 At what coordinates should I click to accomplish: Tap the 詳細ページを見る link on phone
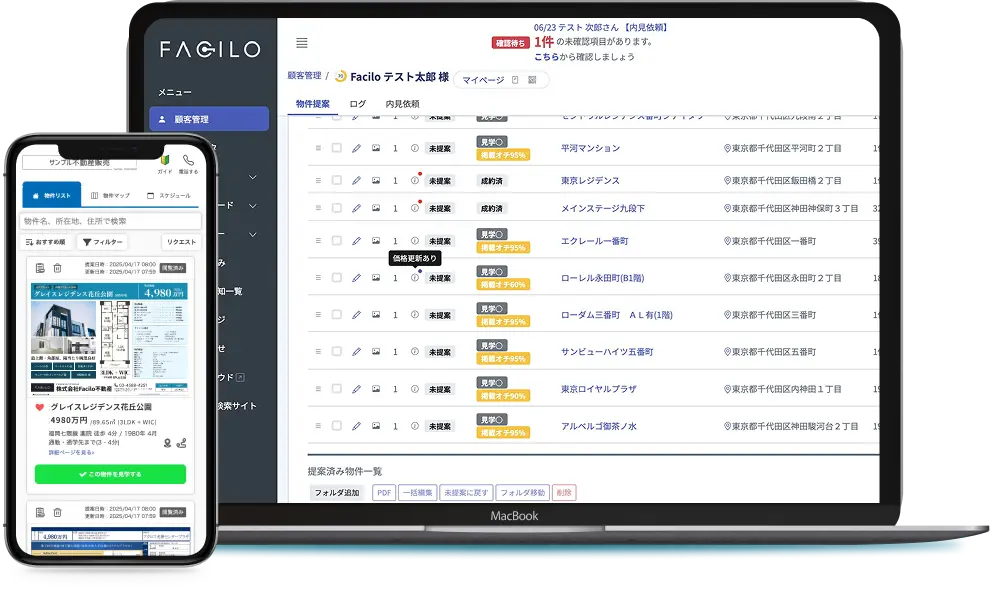click(x=71, y=453)
